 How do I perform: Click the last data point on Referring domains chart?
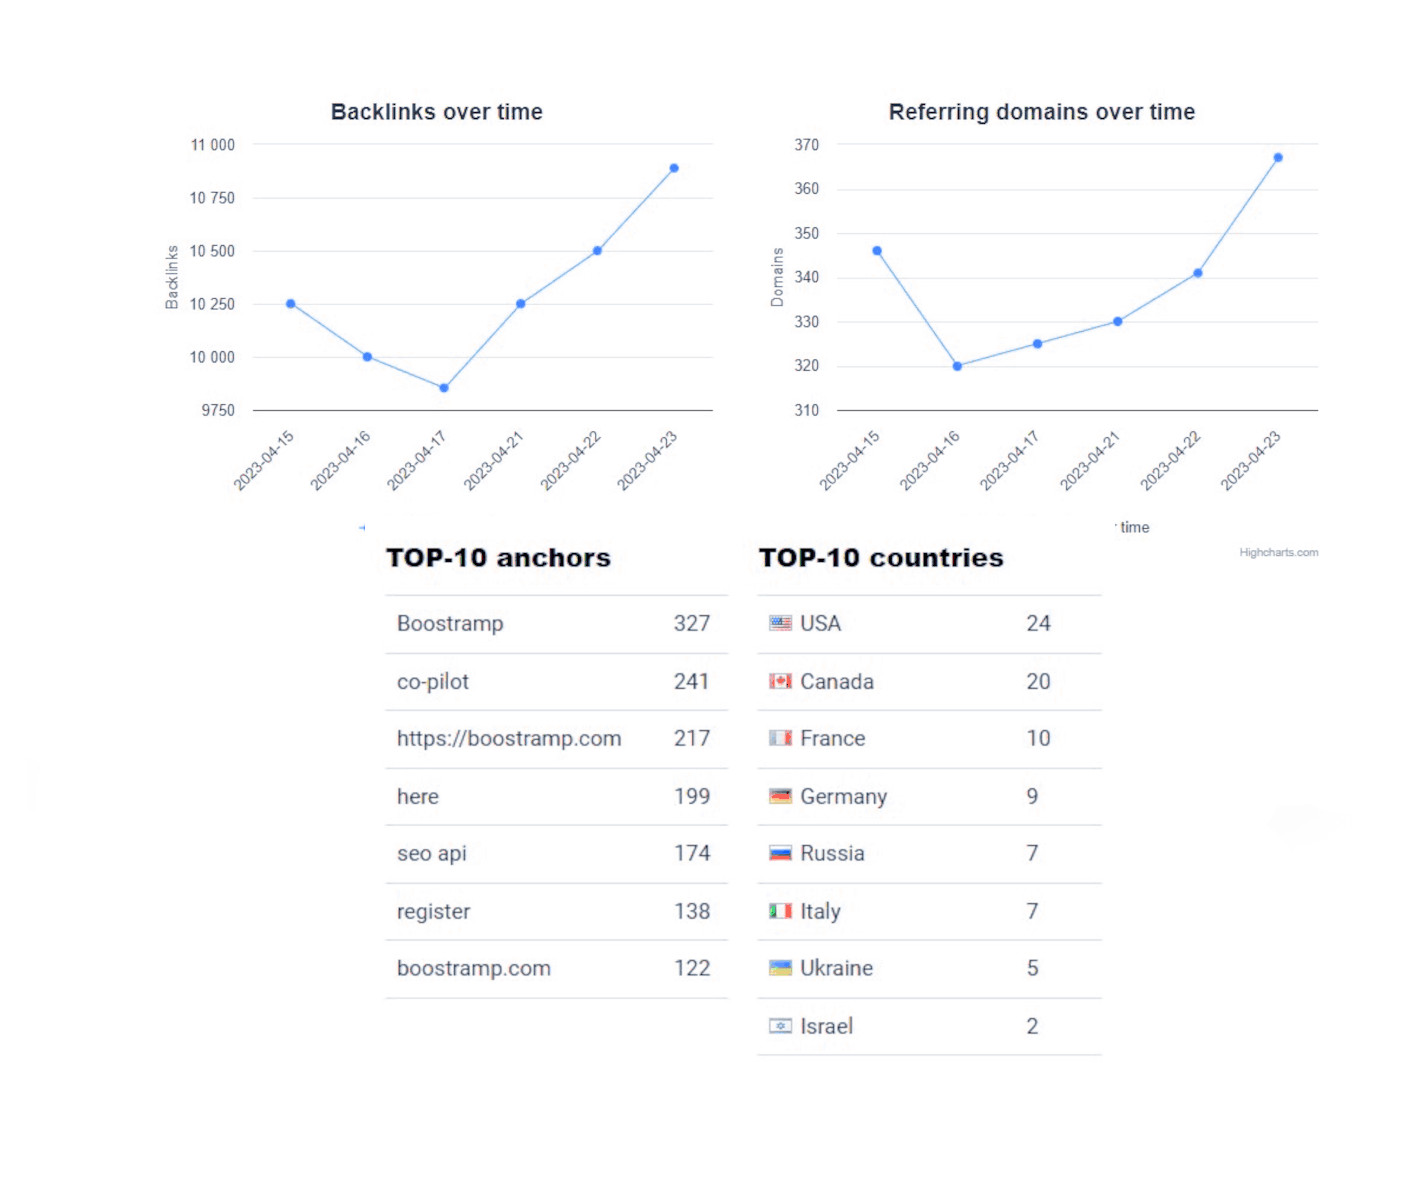[x=1277, y=156]
